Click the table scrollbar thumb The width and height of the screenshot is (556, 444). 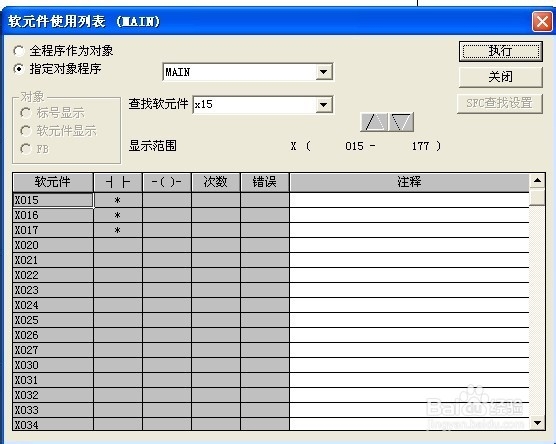[x=537, y=197]
